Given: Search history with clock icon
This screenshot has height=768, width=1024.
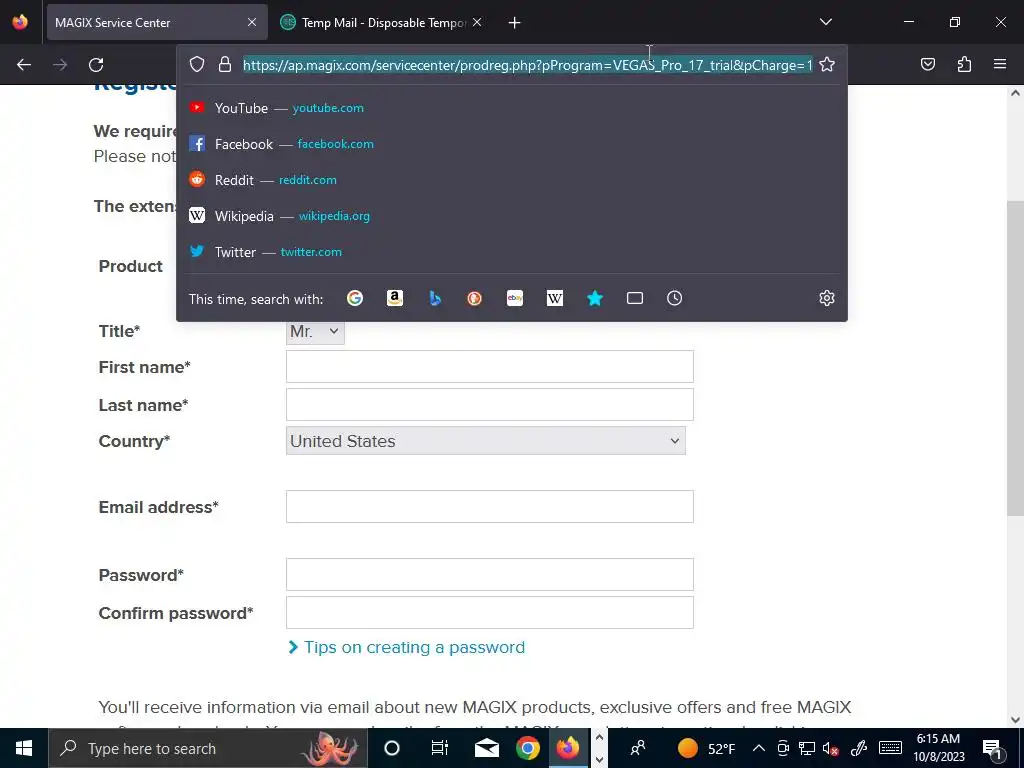Looking at the screenshot, I should pyautogui.click(x=675, y=298).
